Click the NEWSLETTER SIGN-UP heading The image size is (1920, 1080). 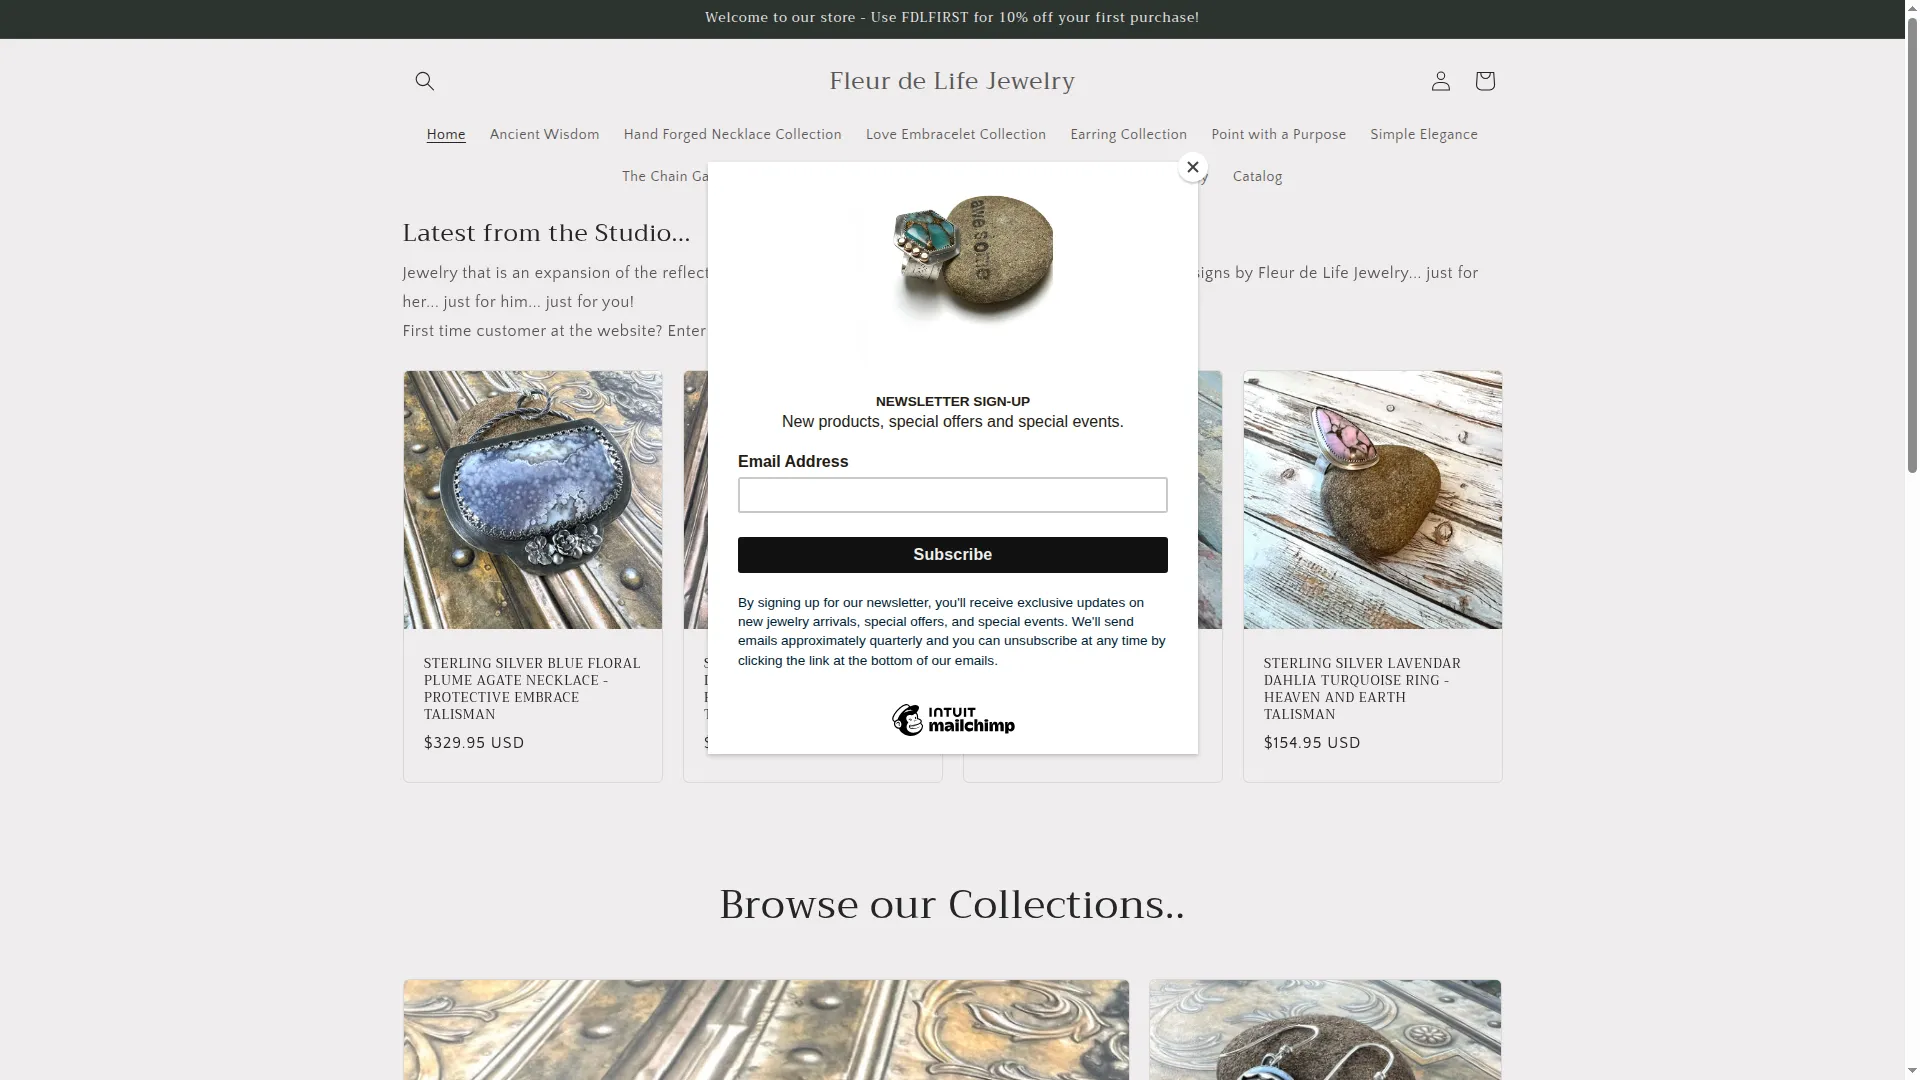point(952,402)
